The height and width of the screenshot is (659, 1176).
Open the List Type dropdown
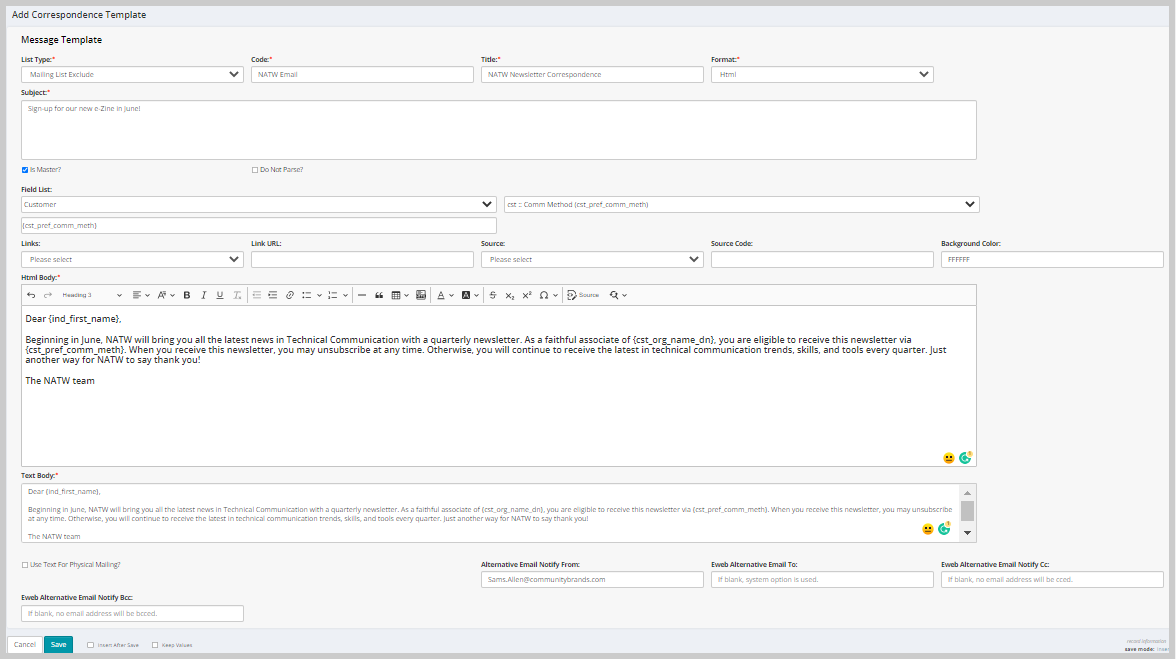[x=132, y=74]
